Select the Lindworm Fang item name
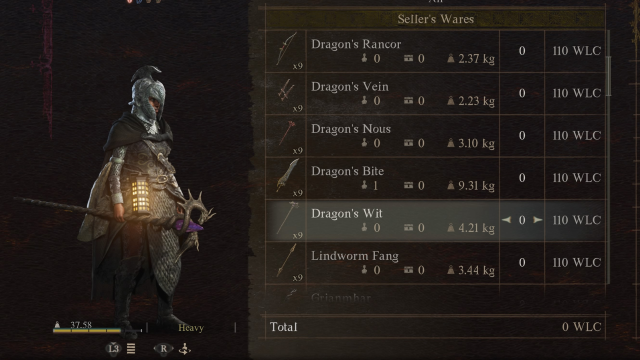 (355, 256)
